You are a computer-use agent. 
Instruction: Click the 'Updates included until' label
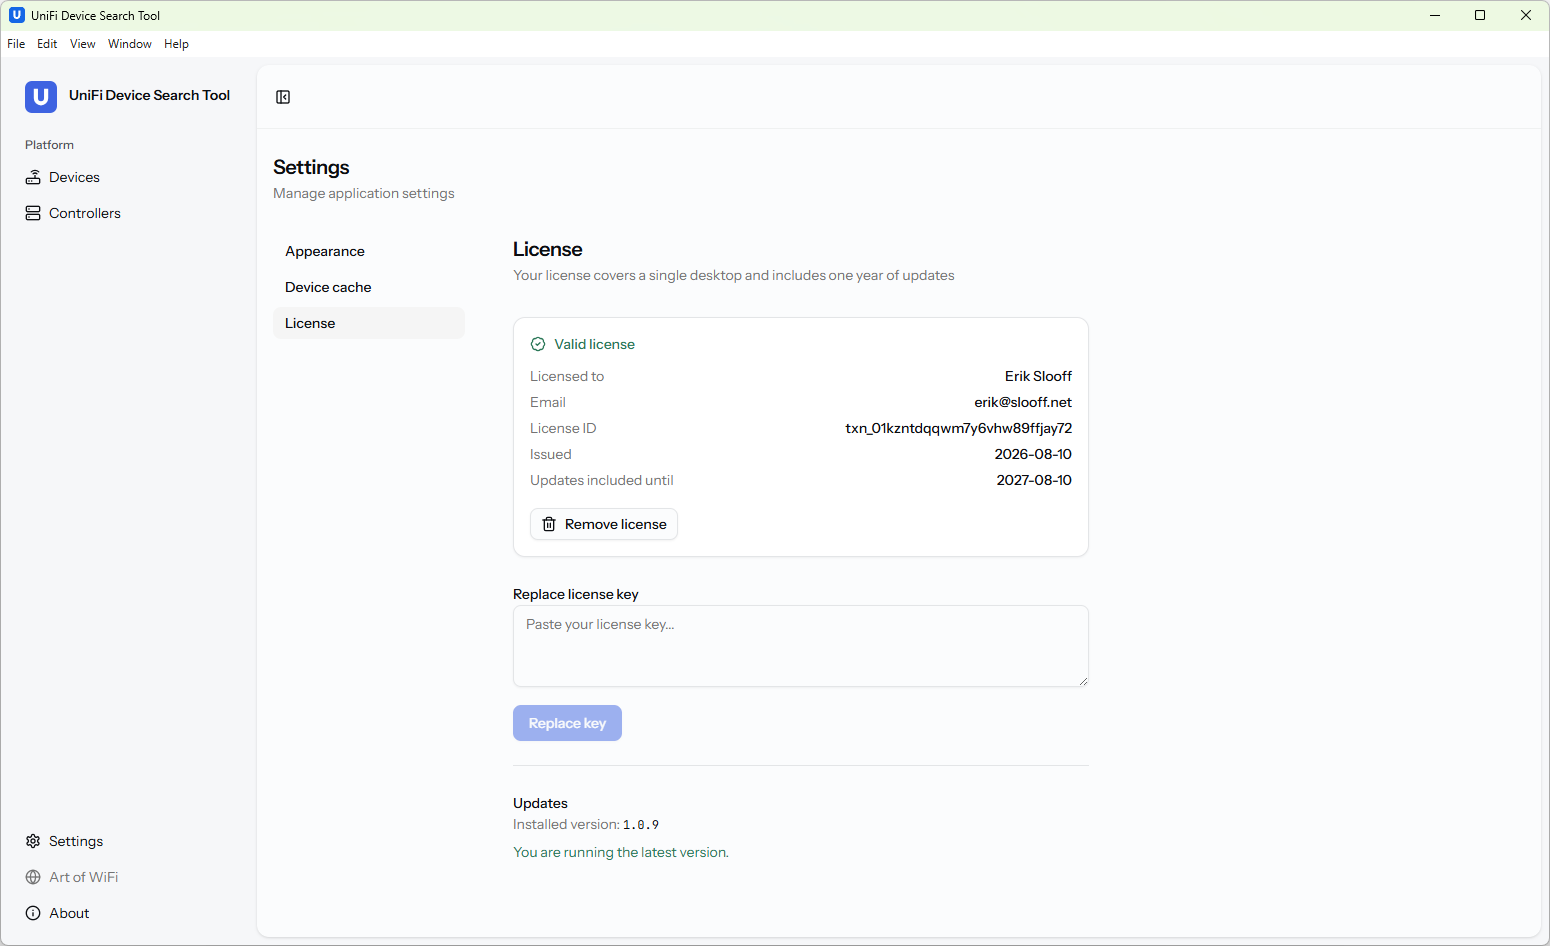point(602,480)
